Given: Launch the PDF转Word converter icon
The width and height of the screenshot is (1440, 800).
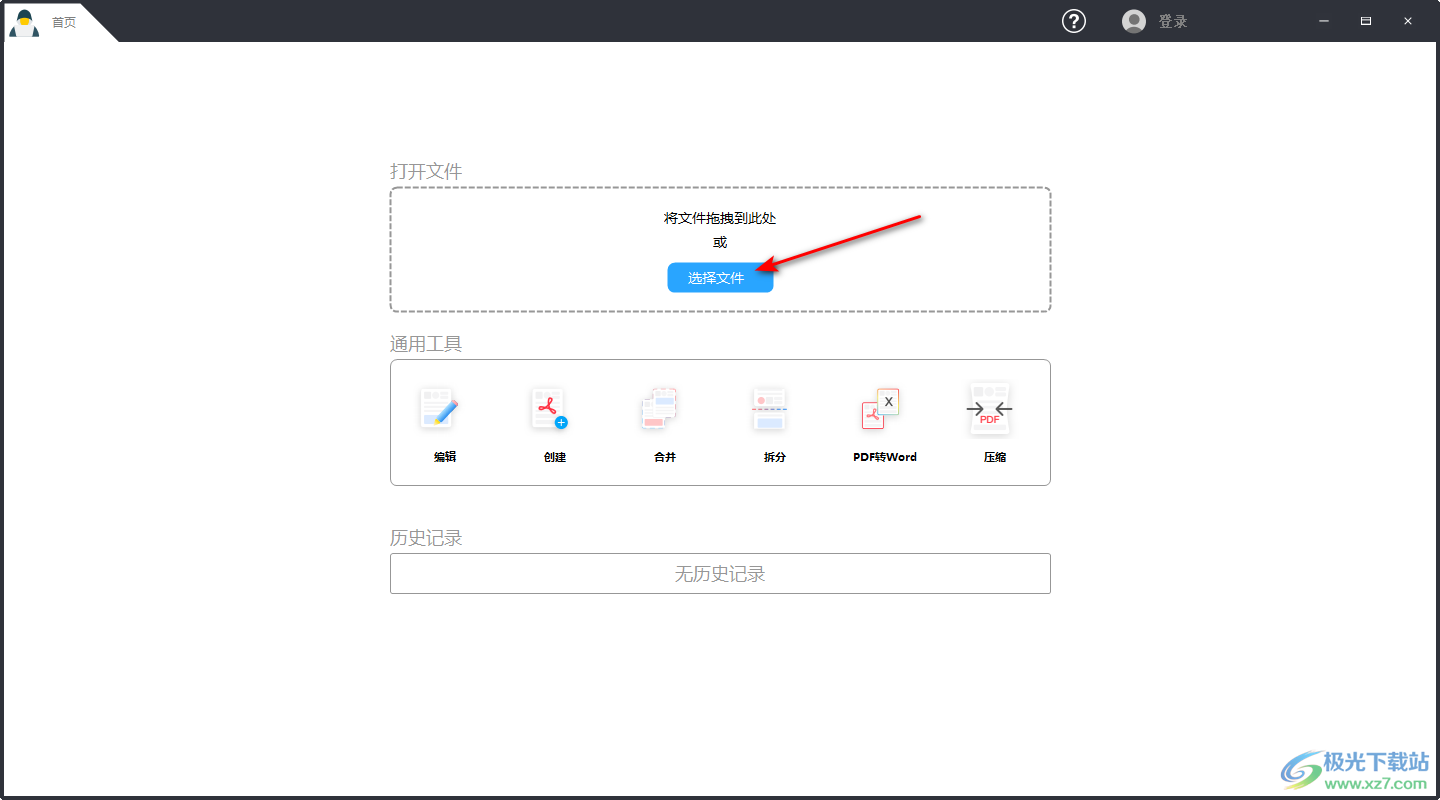Looking at the screenshot, I should pos(881,409).
